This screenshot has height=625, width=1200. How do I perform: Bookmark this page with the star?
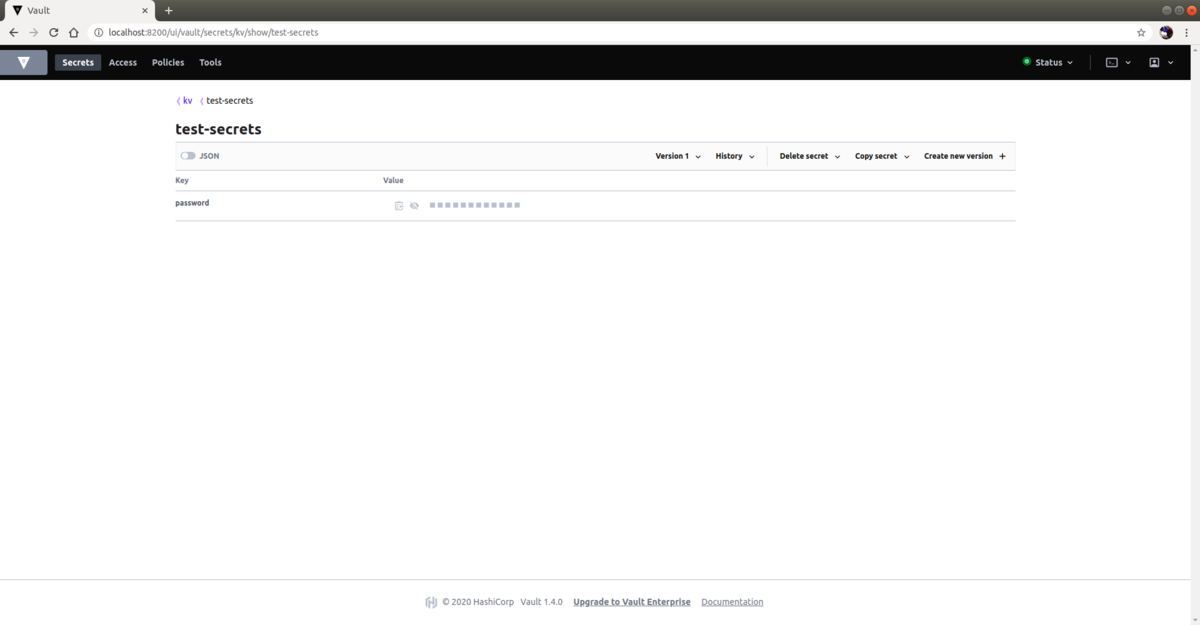1141,32
